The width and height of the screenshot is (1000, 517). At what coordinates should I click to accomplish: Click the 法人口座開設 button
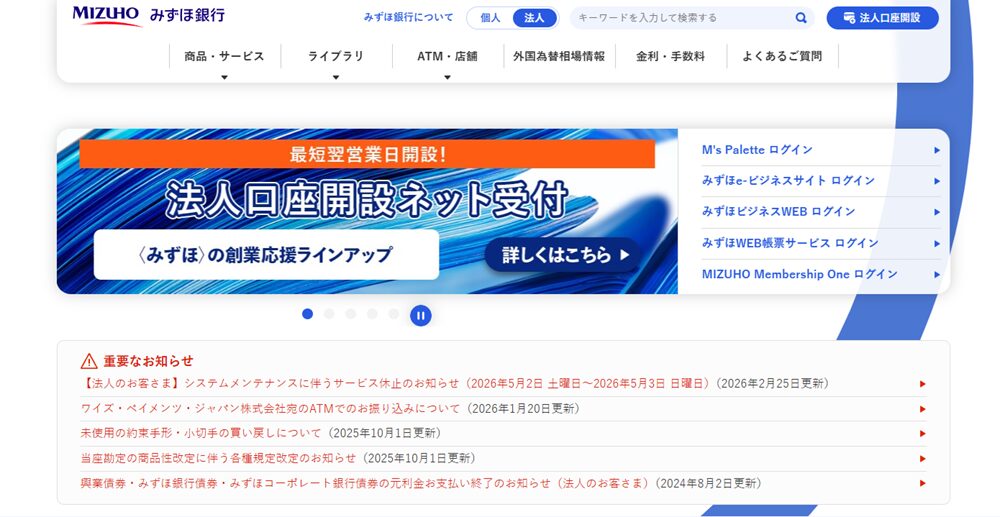click(x=882, y=18)
